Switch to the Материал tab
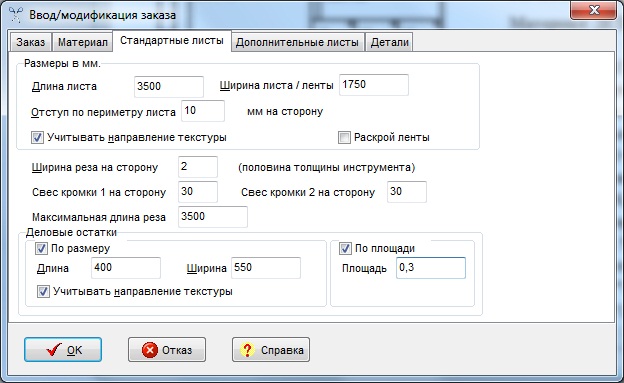 82,42
